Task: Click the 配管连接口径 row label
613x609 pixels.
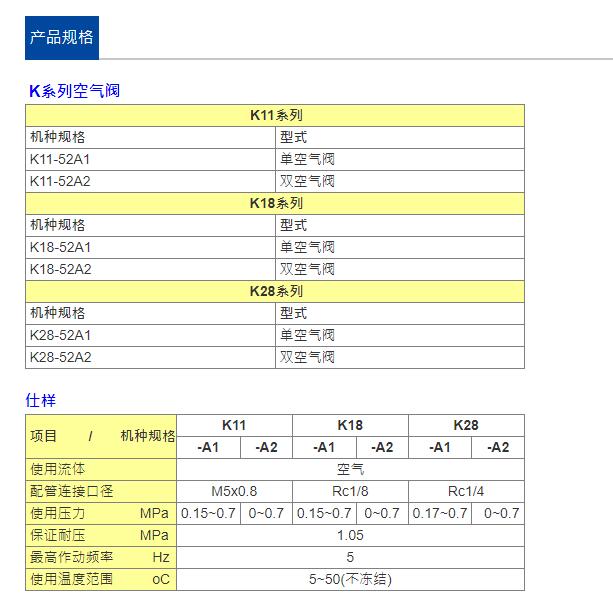Action: click(101, 491)
